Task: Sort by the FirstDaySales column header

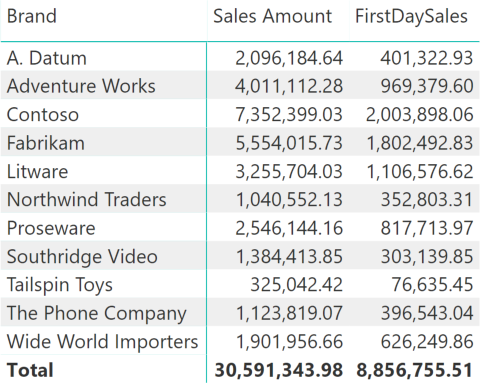Action: (x=411, y=16)
